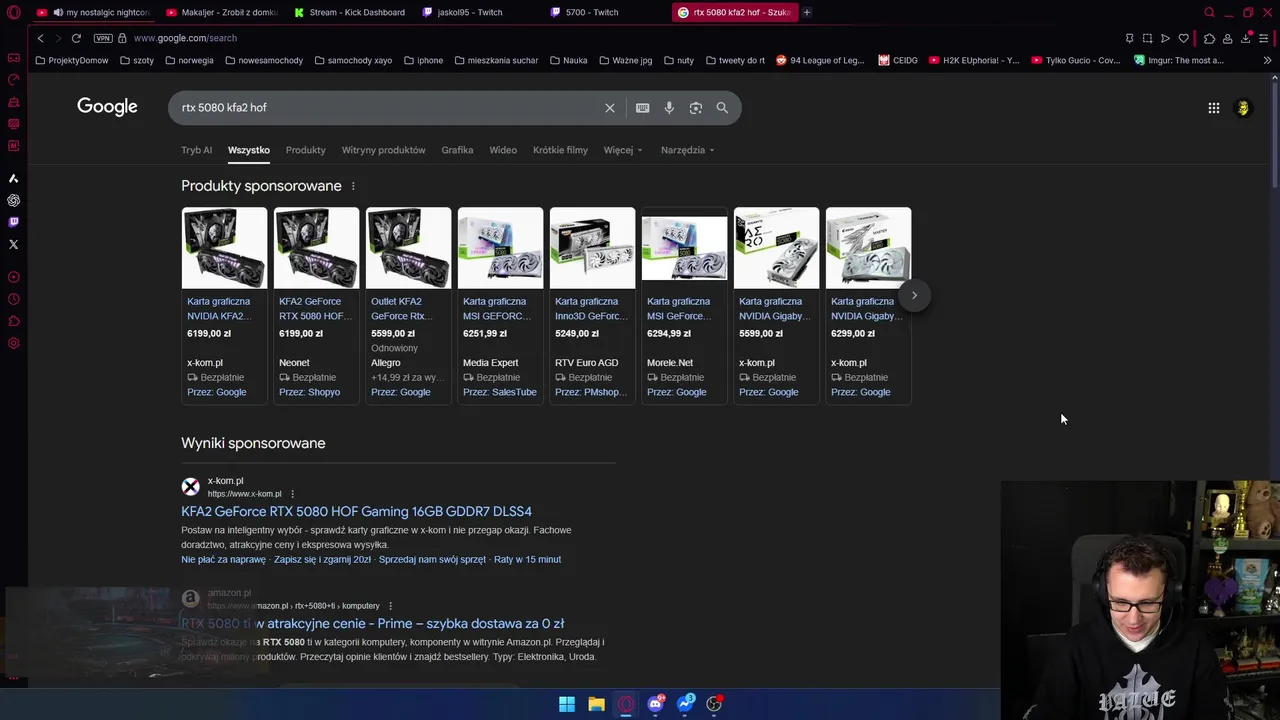Open browser downloads icon in toolbar
The height and width of the screenshot is (720, 1280).
click(1246, 38)
